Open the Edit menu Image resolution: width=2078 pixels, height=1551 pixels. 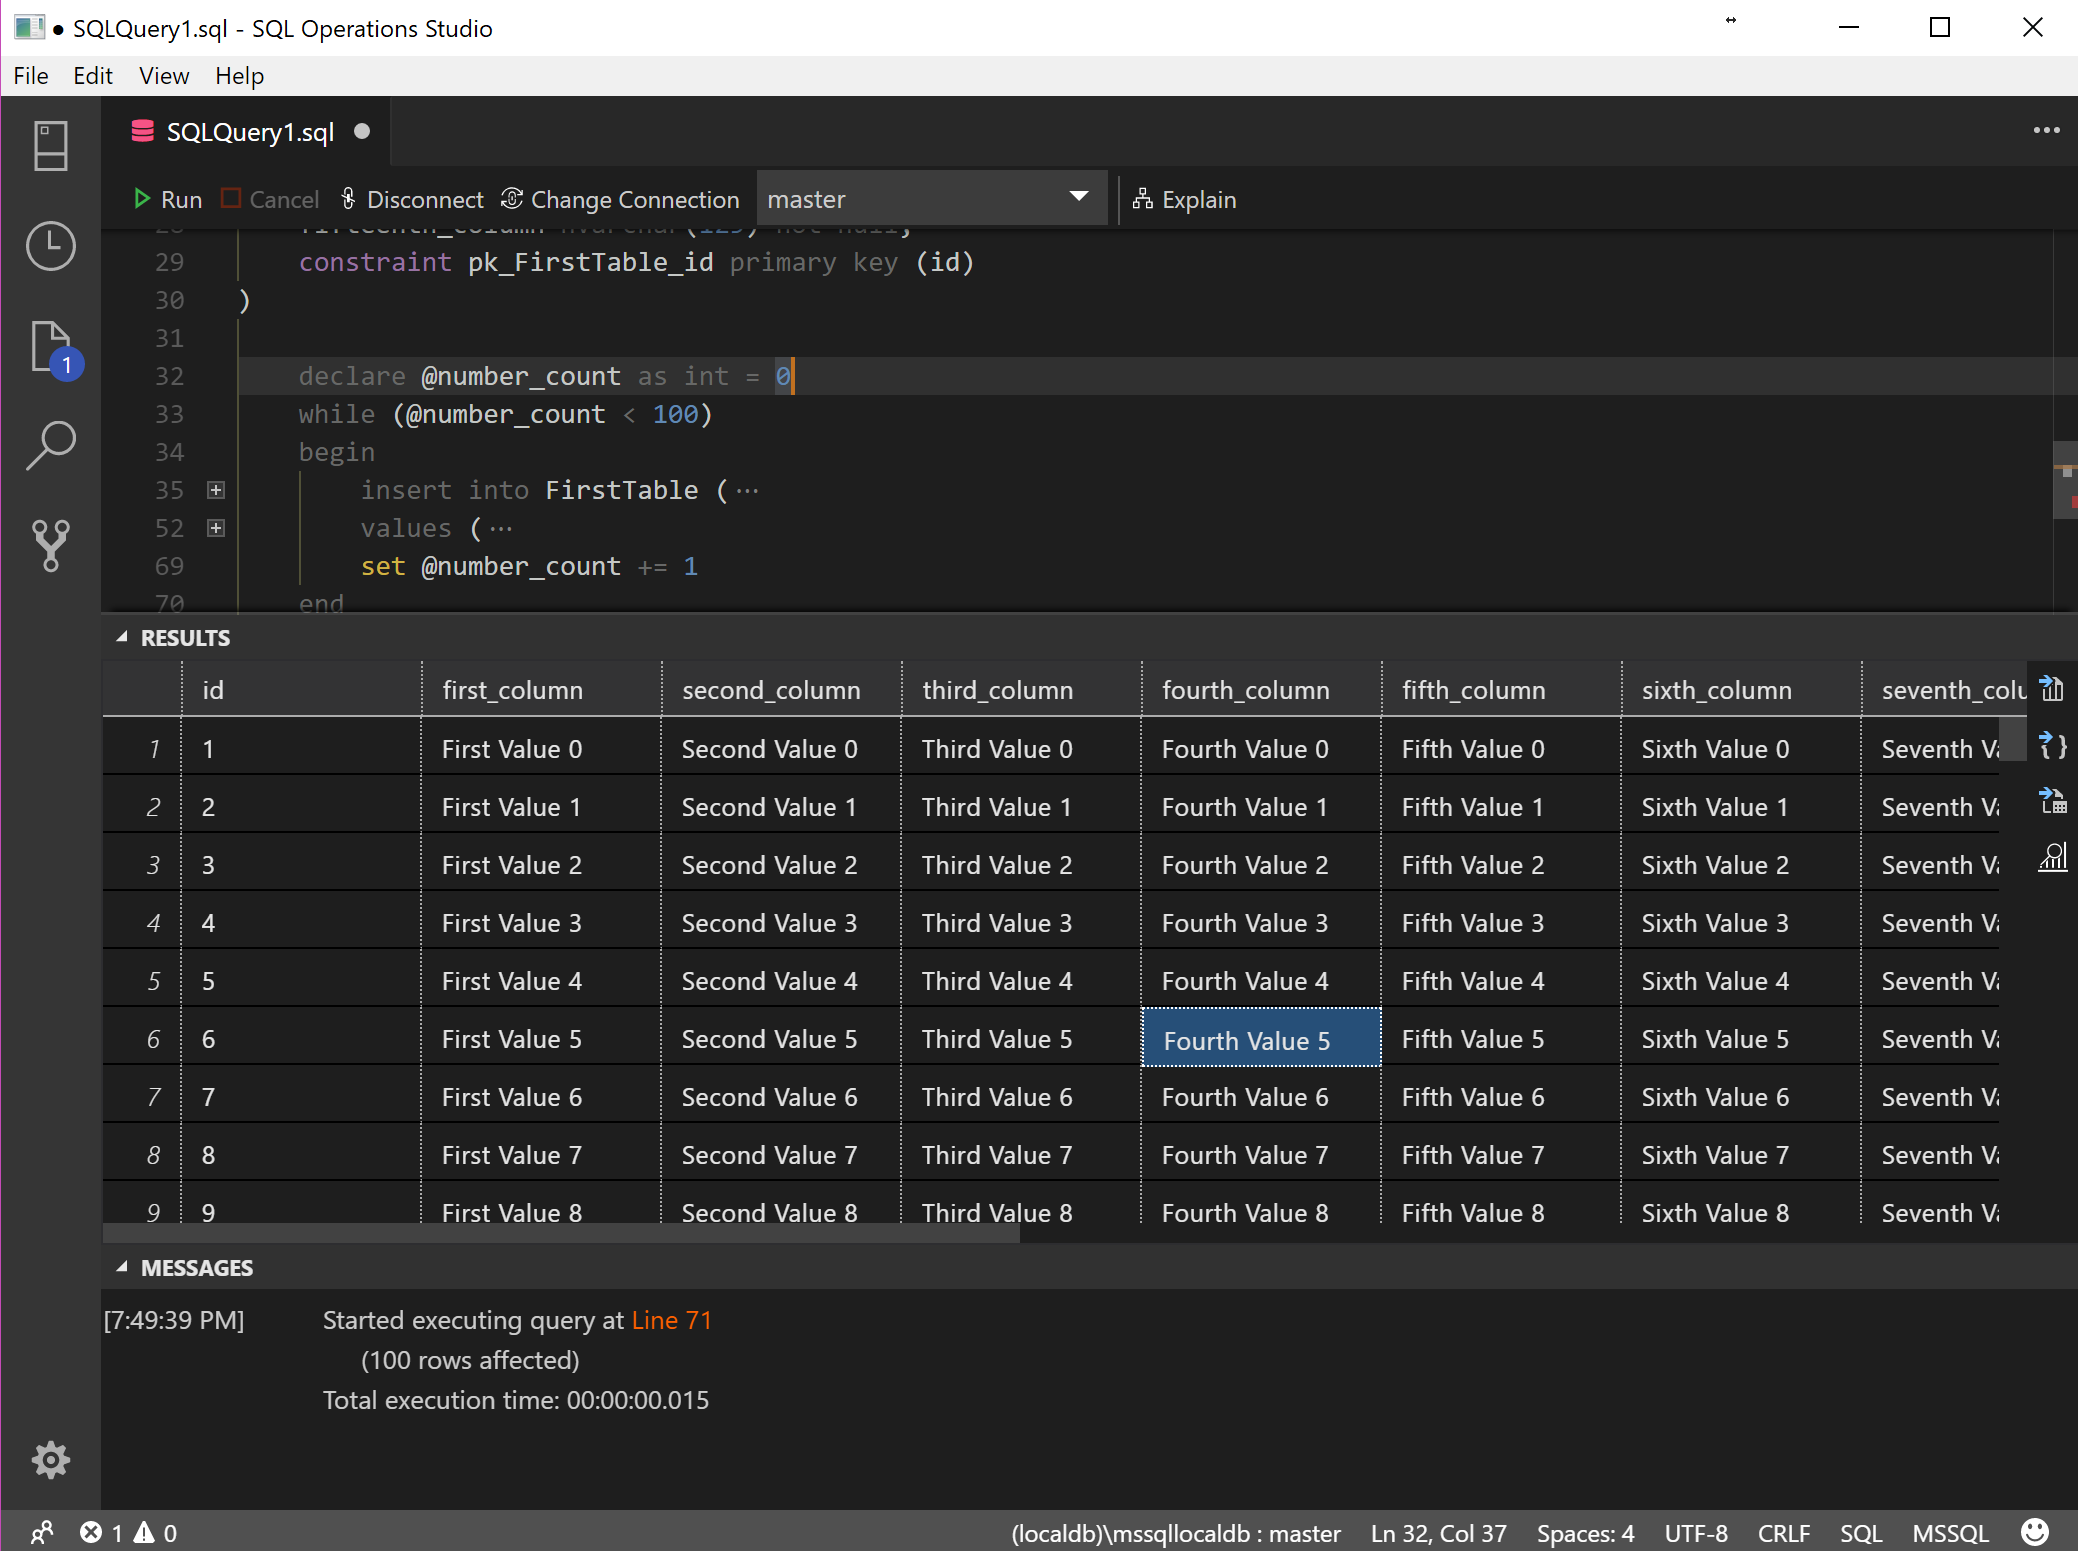click(93, 76)
